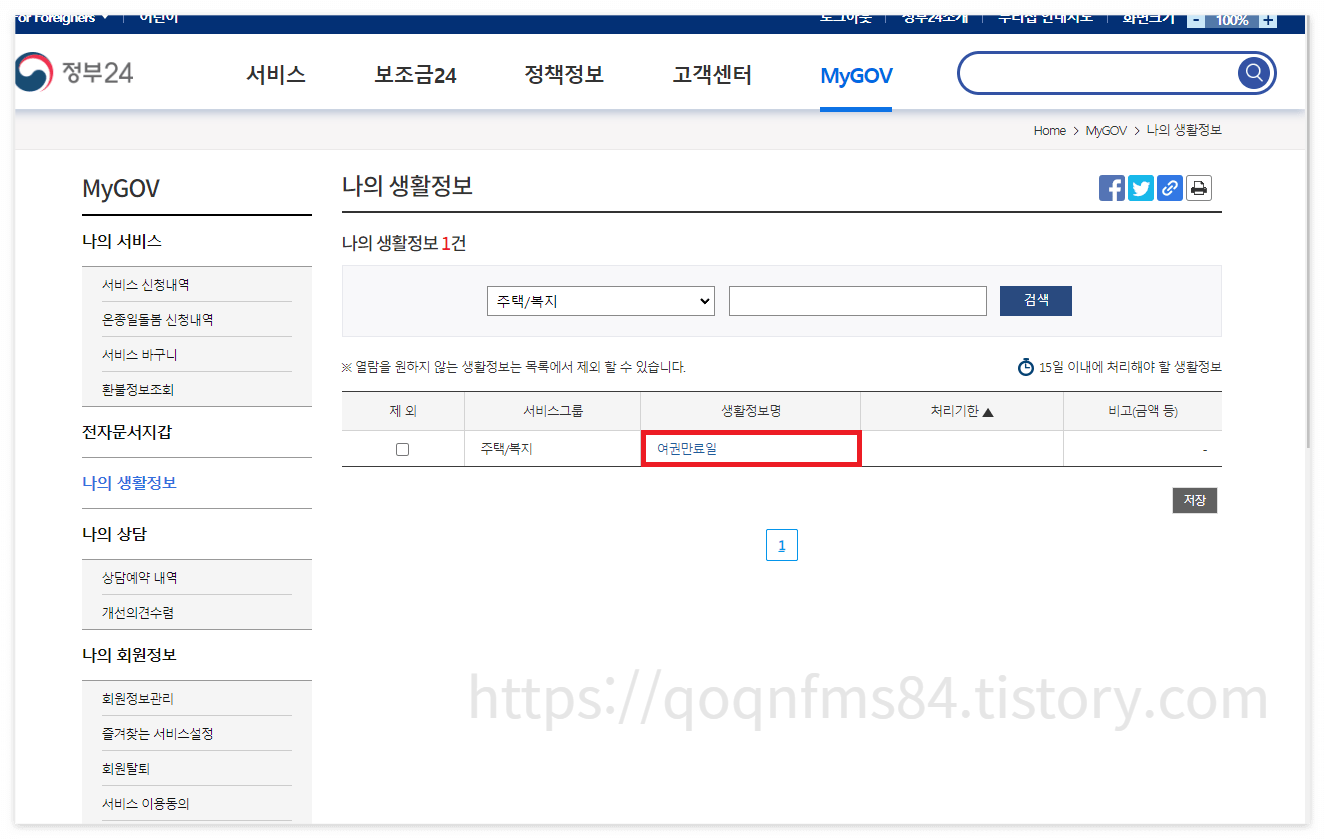The height and width of the screenshot is (839, 1325).
Task: Print page with printer icon
Action: [x=1198, y=188]
